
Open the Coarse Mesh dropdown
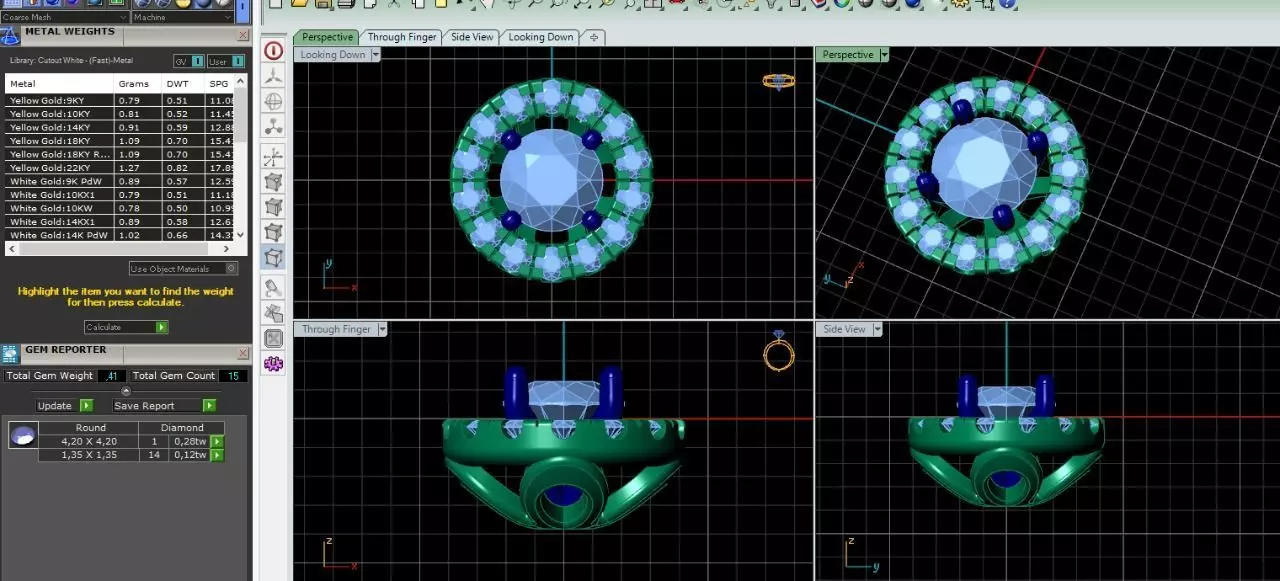tap(65, 17)
